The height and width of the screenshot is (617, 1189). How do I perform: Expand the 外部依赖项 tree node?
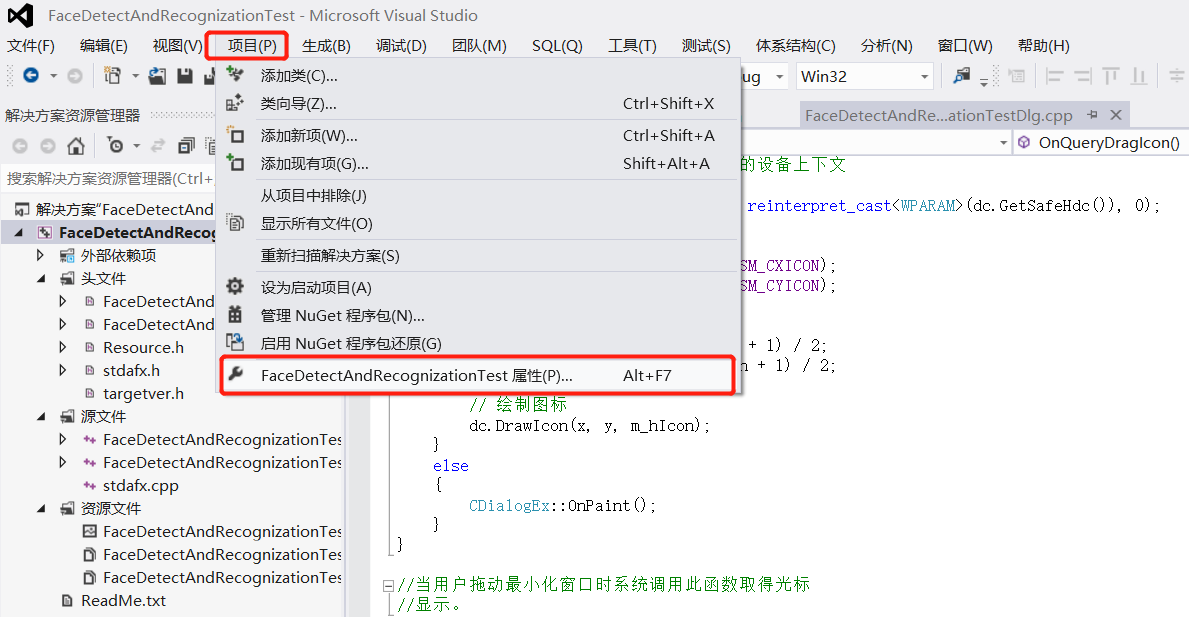40,255
